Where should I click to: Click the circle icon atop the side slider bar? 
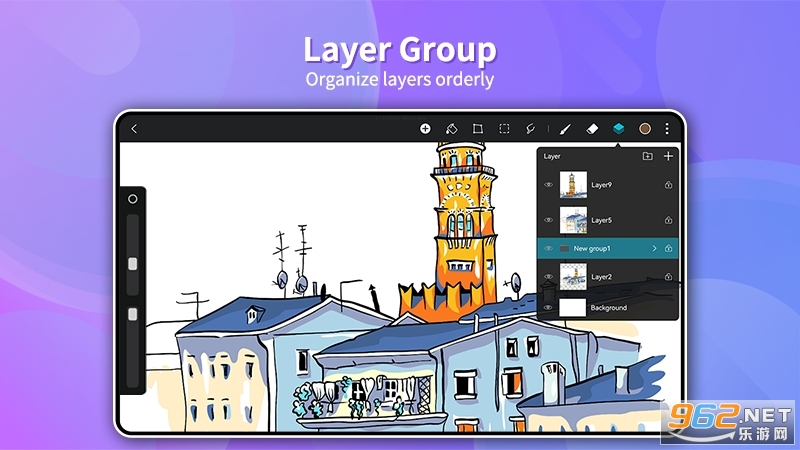[x=133, y=199]
